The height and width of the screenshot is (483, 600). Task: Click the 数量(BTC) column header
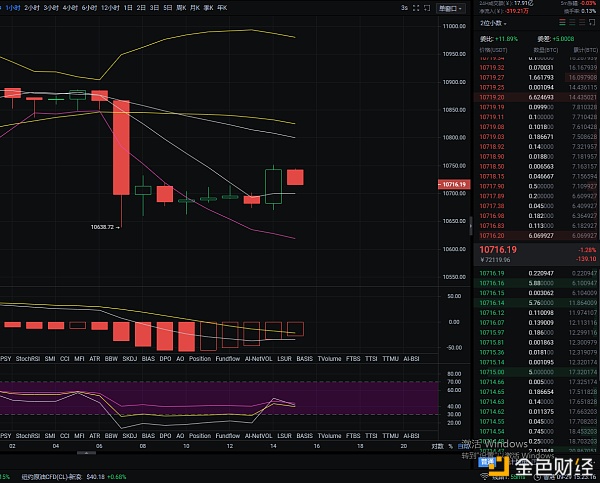pyautogui.click(x=546, y=50)
